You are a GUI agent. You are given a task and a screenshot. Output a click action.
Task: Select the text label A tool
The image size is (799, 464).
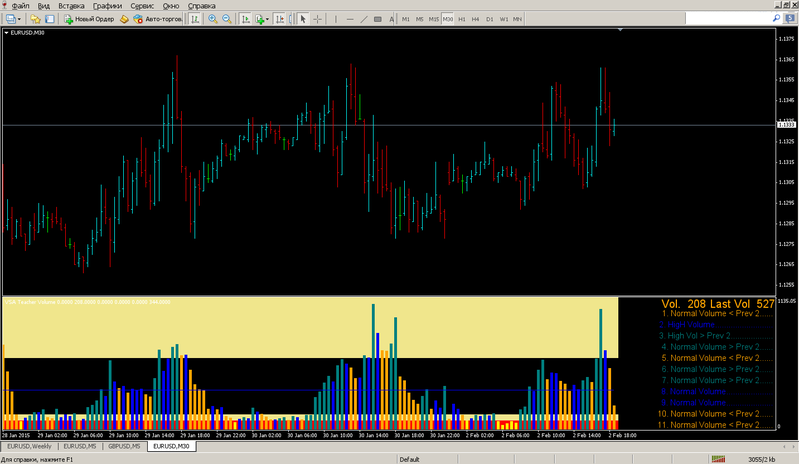click(391, 19)
